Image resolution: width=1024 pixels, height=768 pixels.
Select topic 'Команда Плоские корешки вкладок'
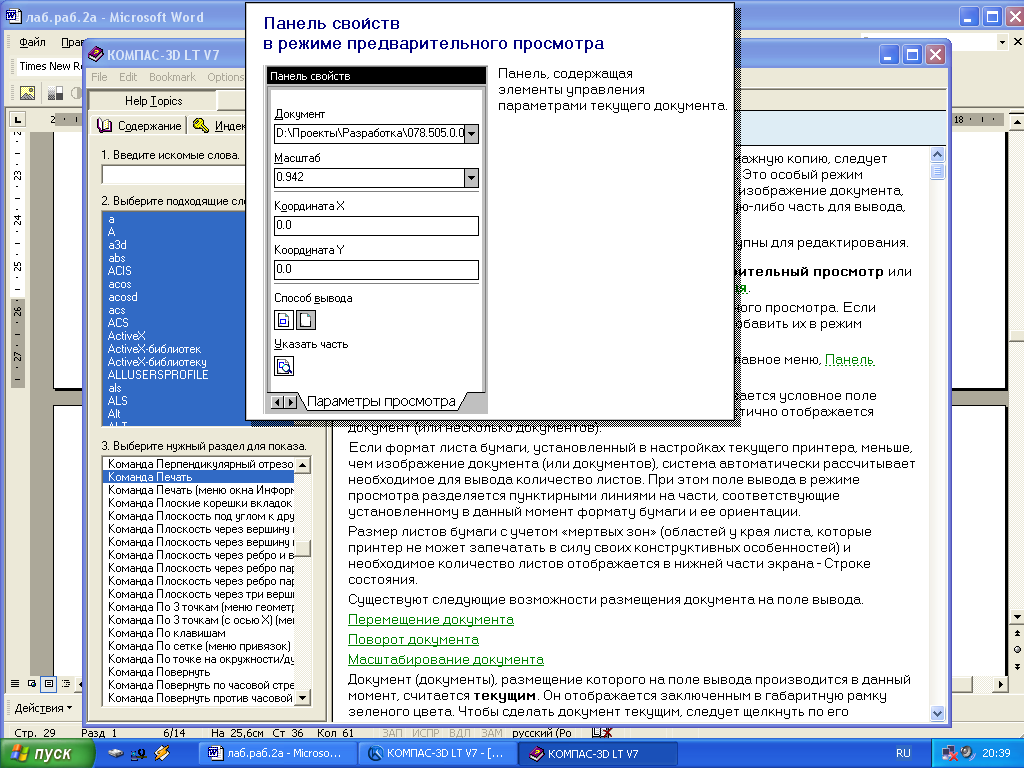coord(199,503)
